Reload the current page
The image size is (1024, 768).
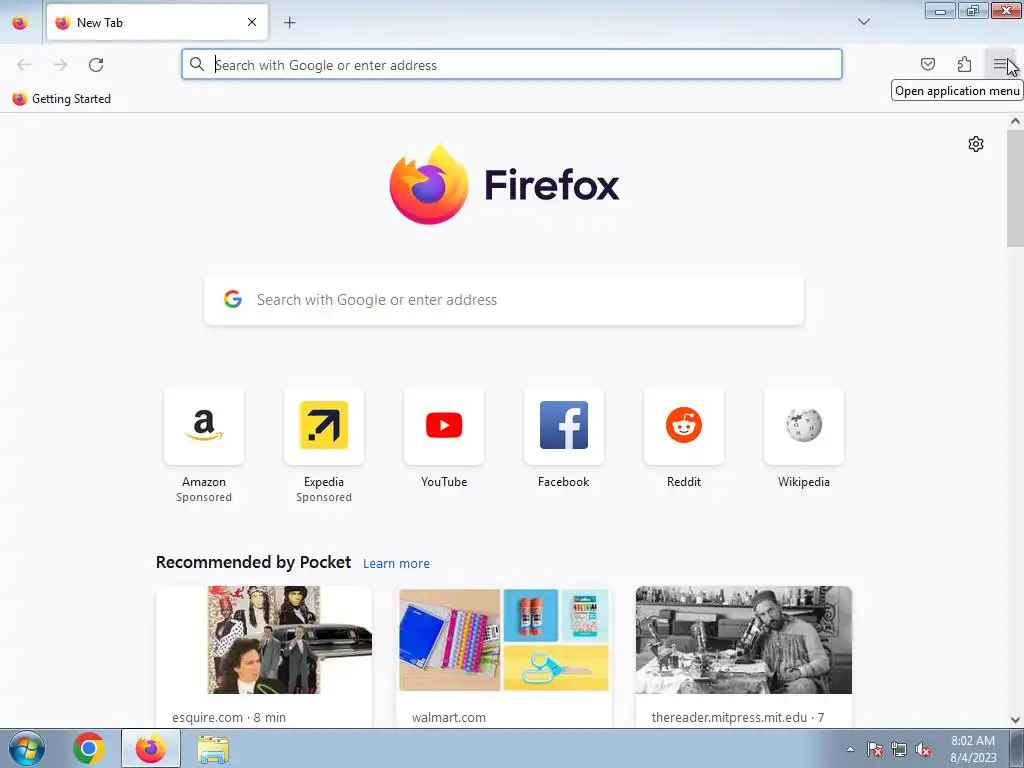[x=96, y=65]
